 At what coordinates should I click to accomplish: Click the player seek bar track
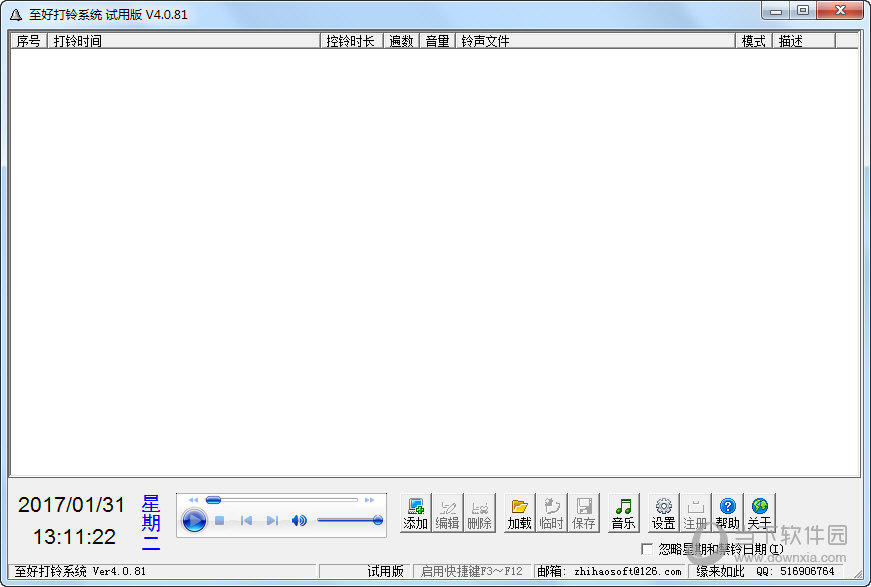pyautogui.click(x=282, y=500)
